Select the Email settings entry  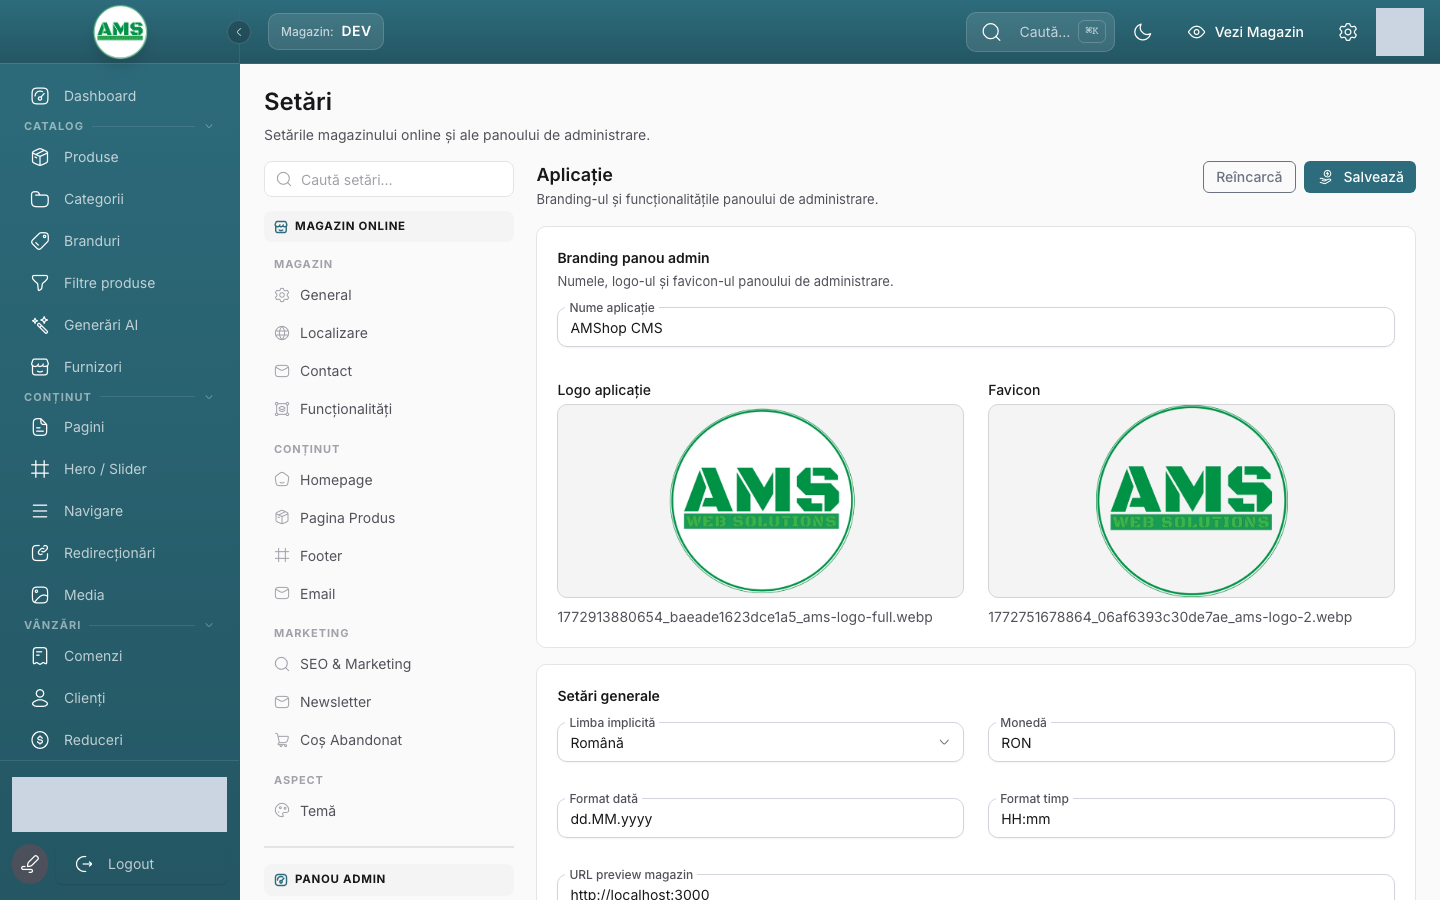tap(389, 594)
